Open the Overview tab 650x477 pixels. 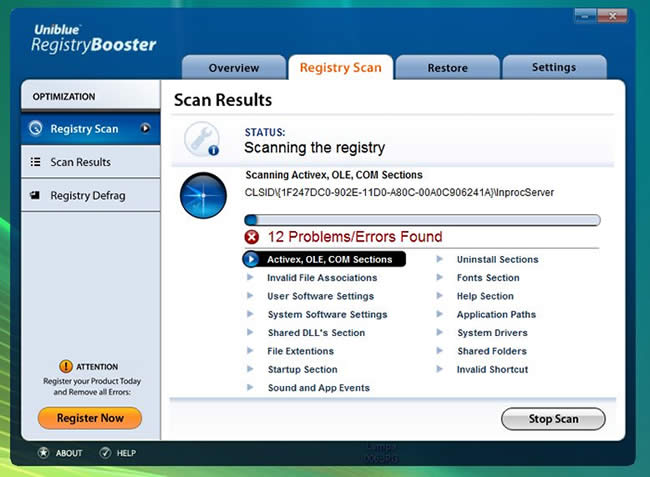[x=234, y=67]
